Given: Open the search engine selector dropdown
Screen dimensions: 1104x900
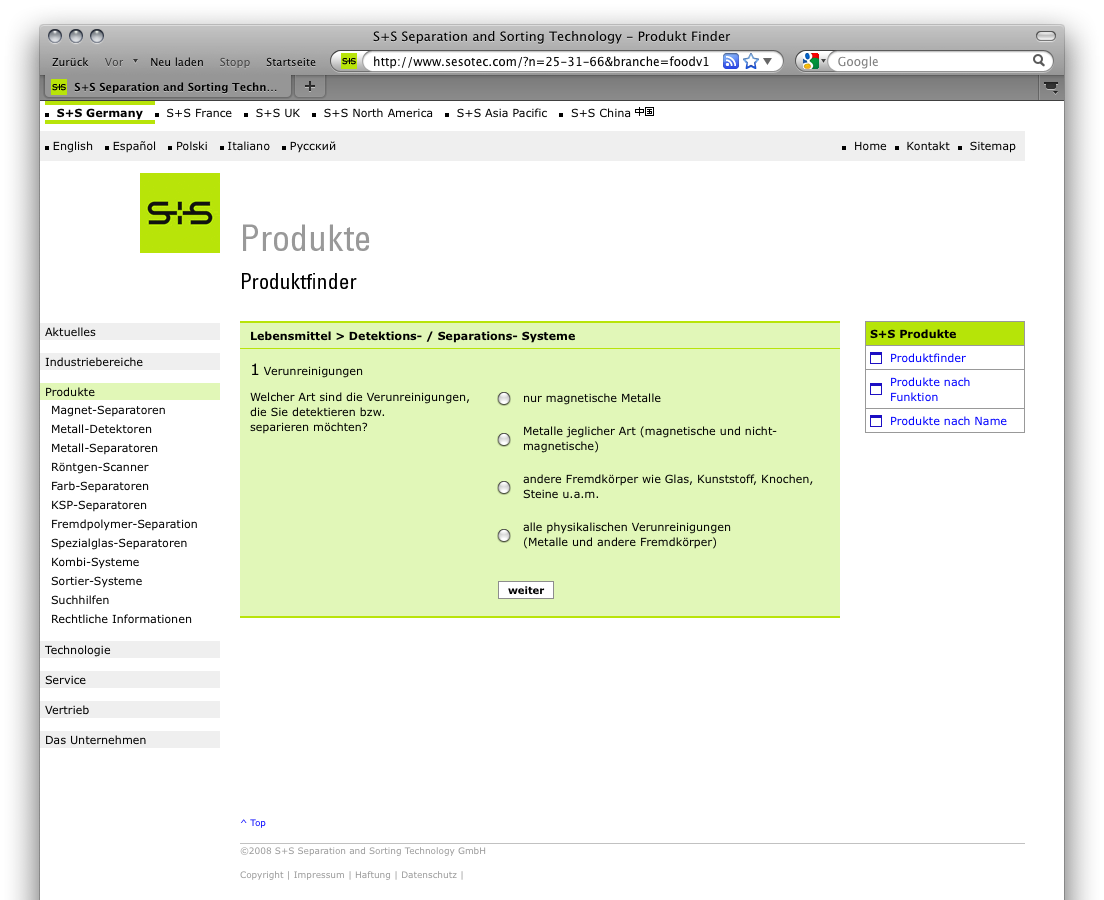Looking at the screenshot, I should (x=813, y=61).
